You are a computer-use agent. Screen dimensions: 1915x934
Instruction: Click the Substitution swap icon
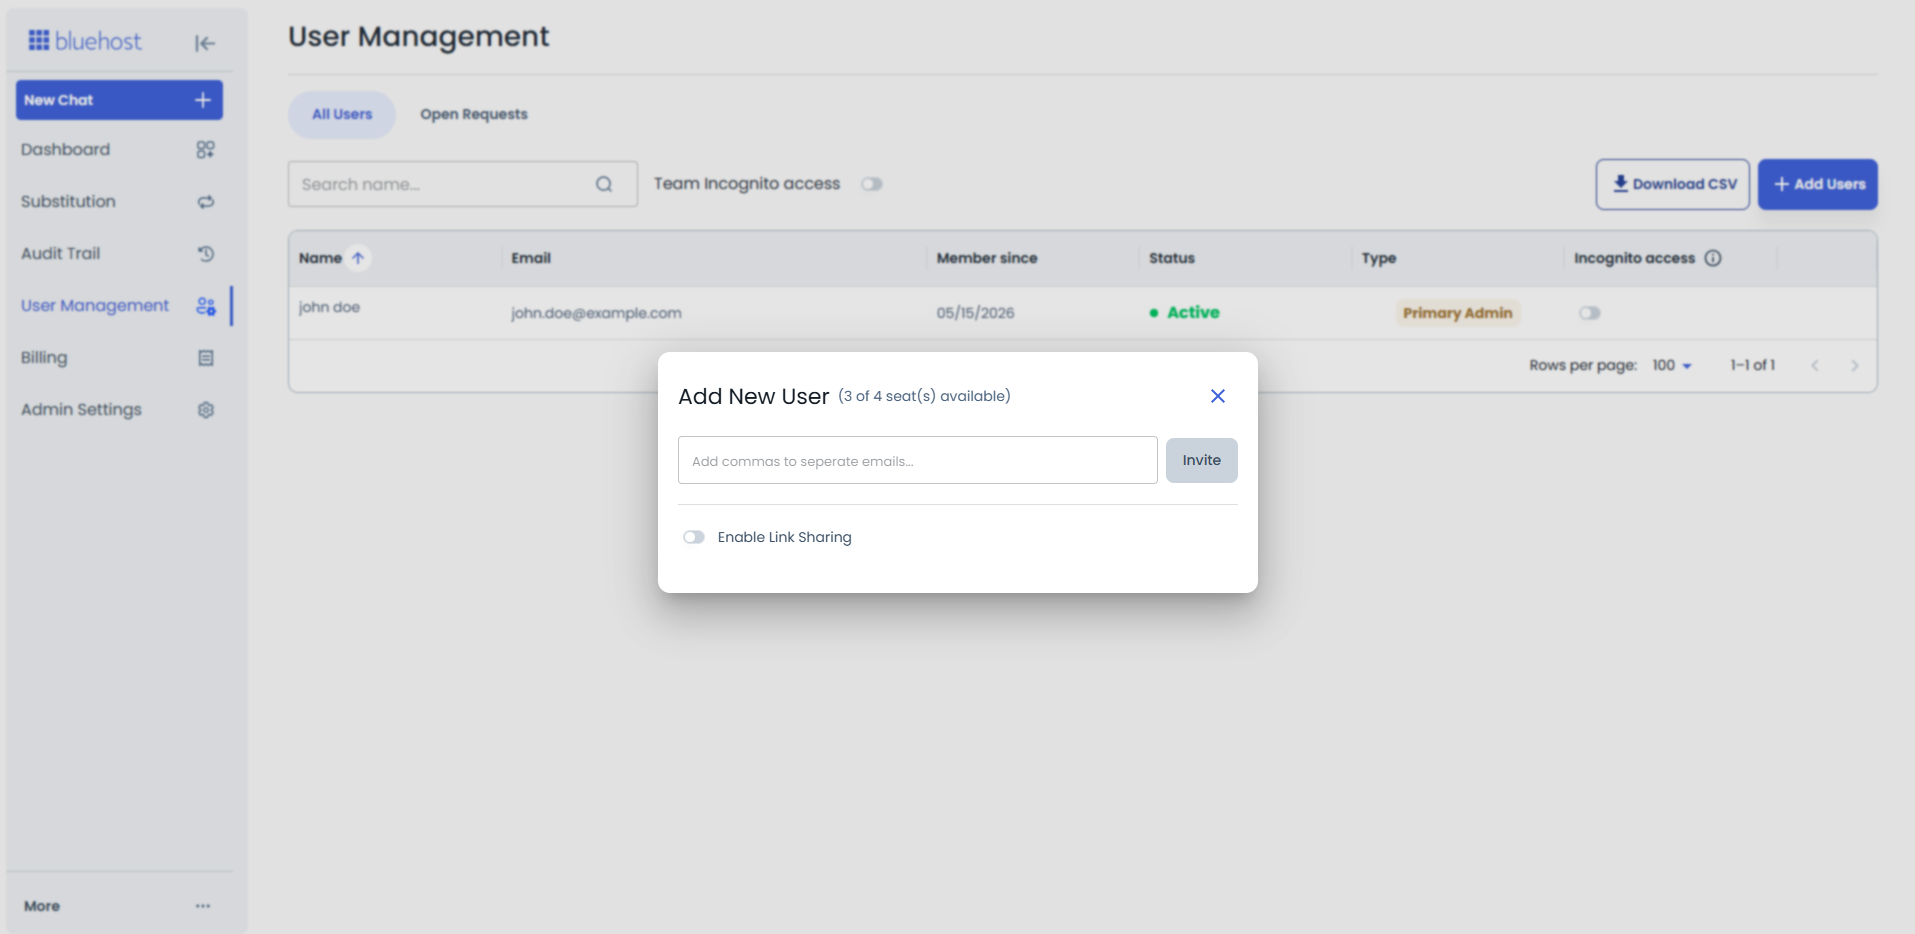(206, 202)
